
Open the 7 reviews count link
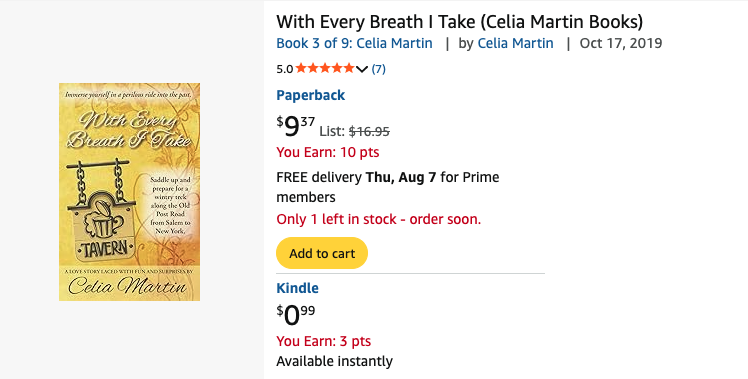coord(378,69)
